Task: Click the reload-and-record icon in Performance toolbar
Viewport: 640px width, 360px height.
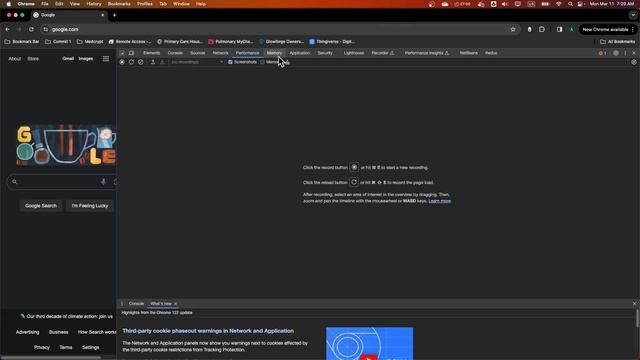Action: [x=131, y=62]
